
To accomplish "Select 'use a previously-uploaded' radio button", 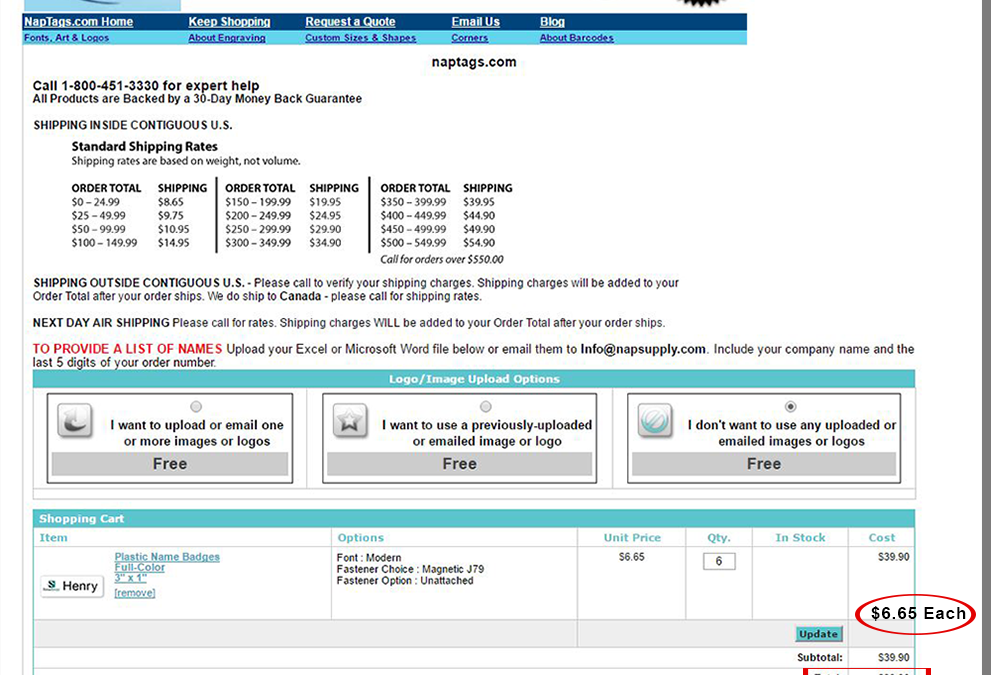I will pos(486,407).
